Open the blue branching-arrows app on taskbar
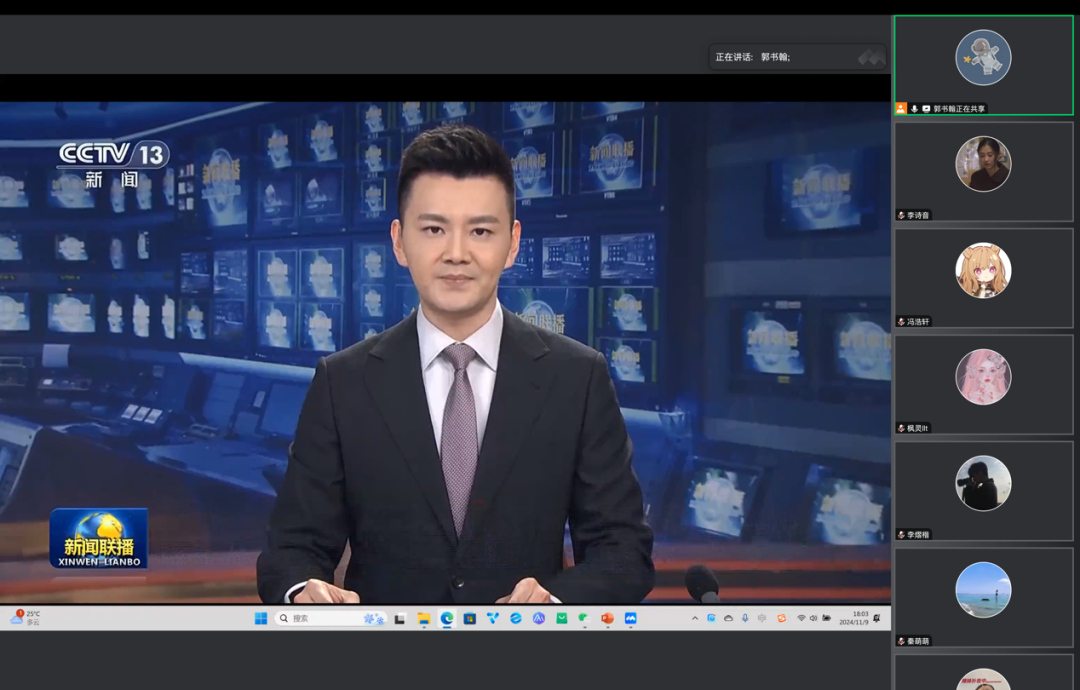1080x690 pixels. [x=493, y=618]
